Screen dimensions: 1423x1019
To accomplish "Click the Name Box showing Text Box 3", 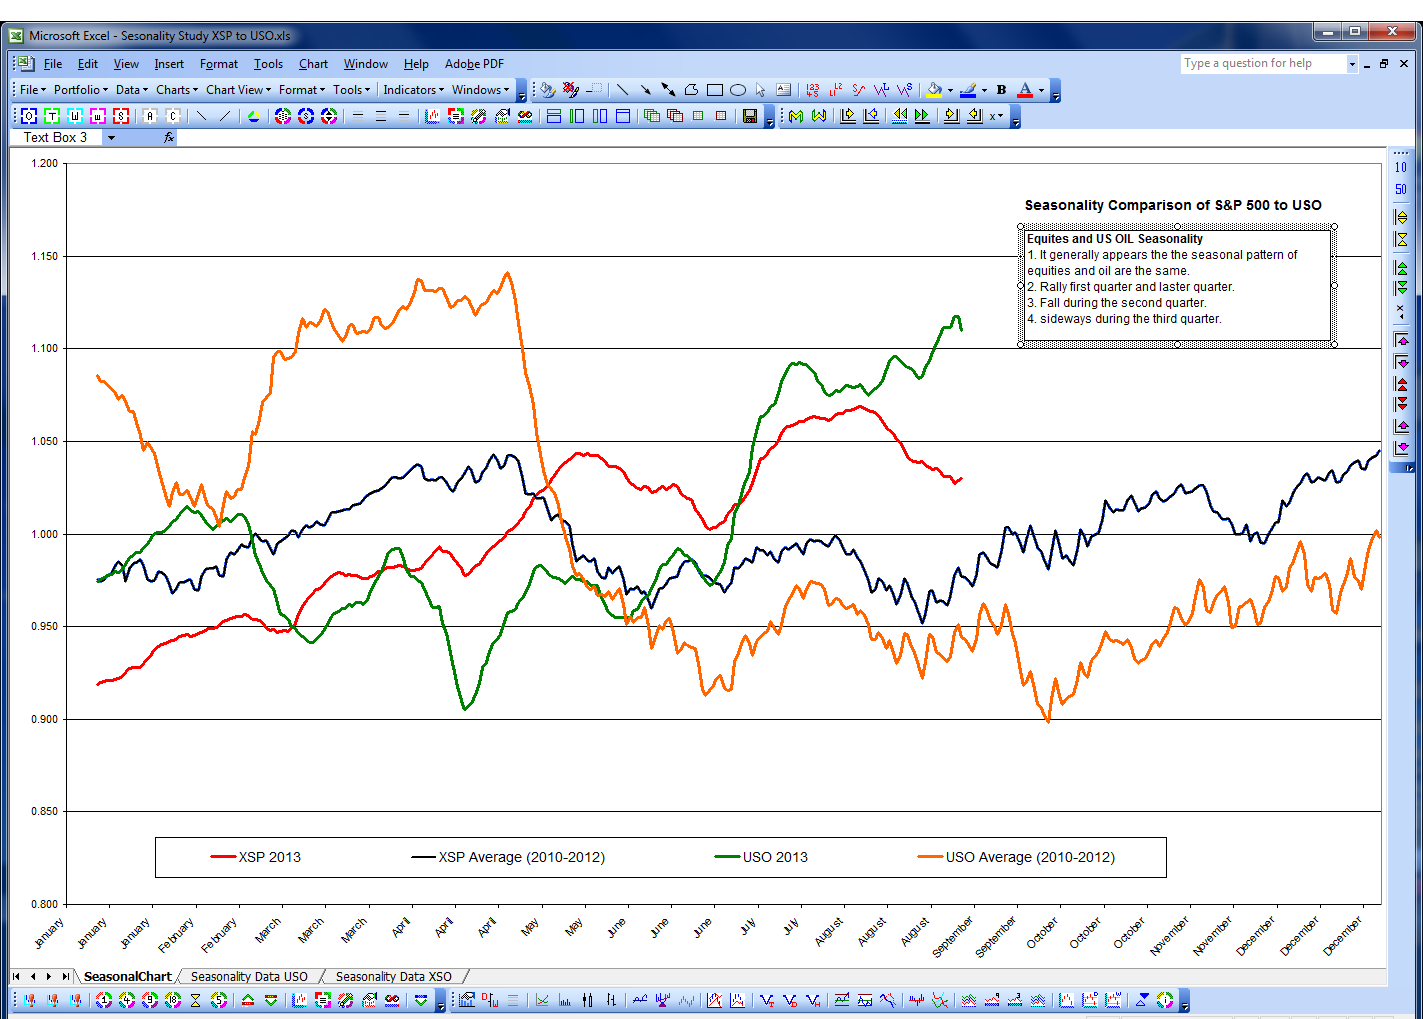I will coord(56,138).
